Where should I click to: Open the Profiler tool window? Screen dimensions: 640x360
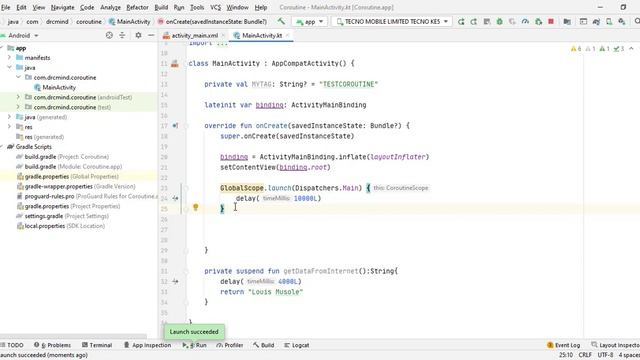point(230,345)
